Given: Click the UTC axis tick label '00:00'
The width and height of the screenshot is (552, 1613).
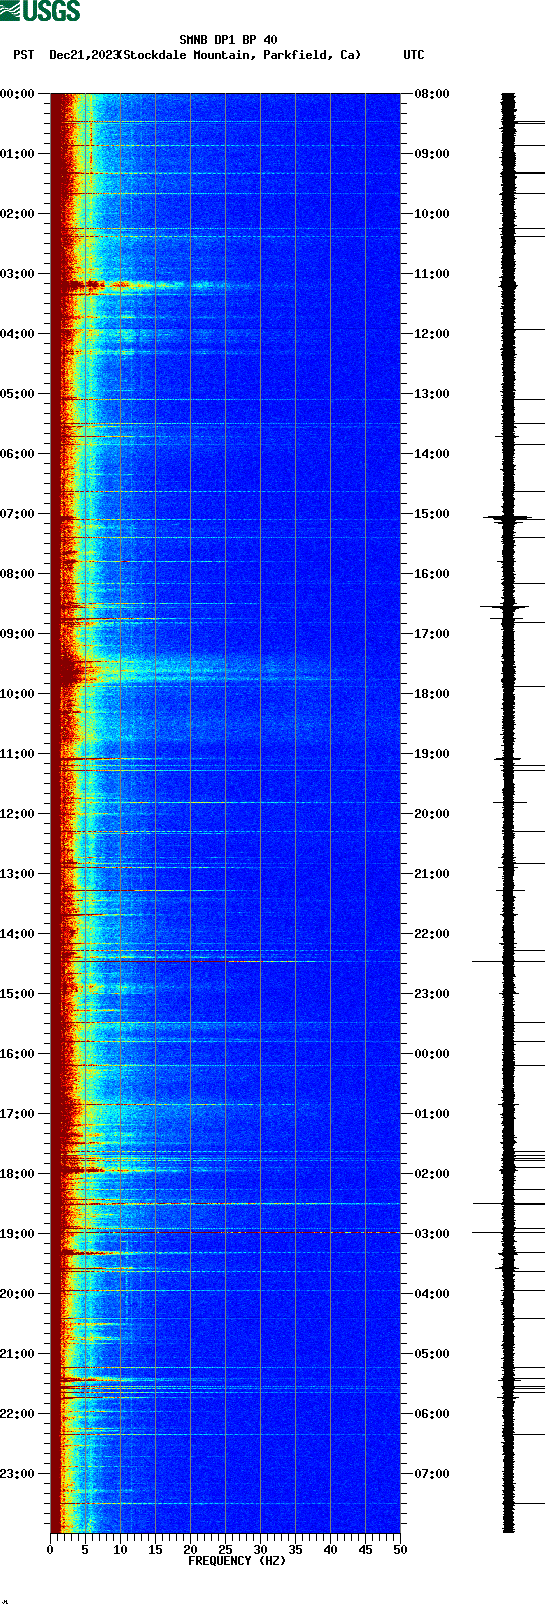Looking at the screenshot, I should (x=432, y=1054).
